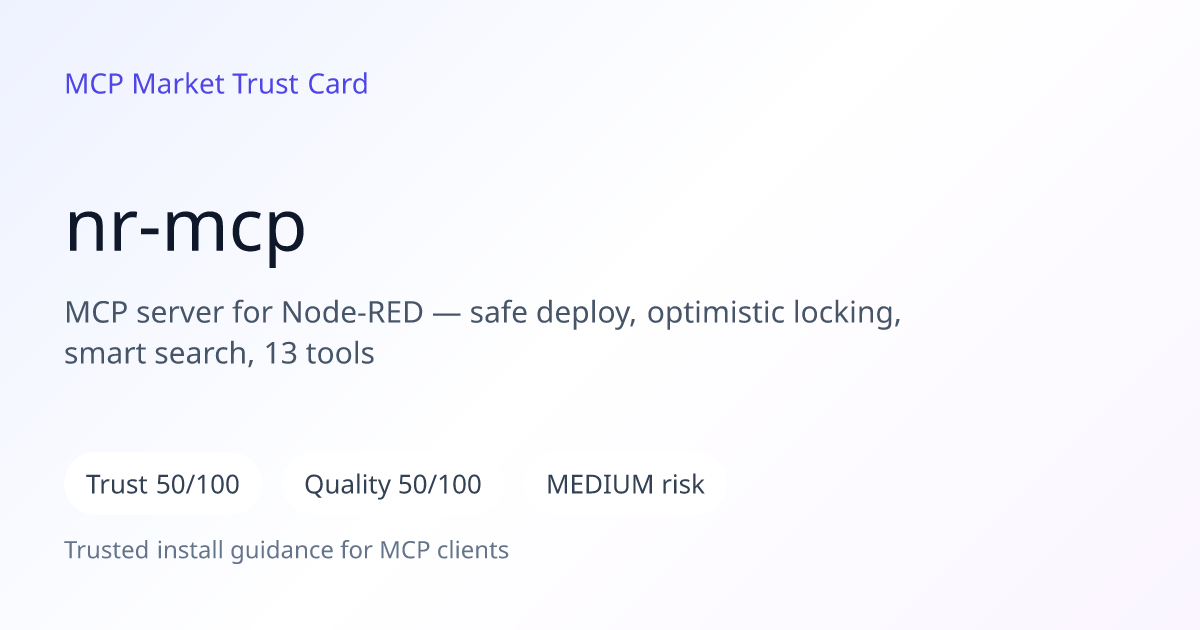Open the Quality 50/100 badge
Screen dimensions: 1200x630
pos(393,484)
